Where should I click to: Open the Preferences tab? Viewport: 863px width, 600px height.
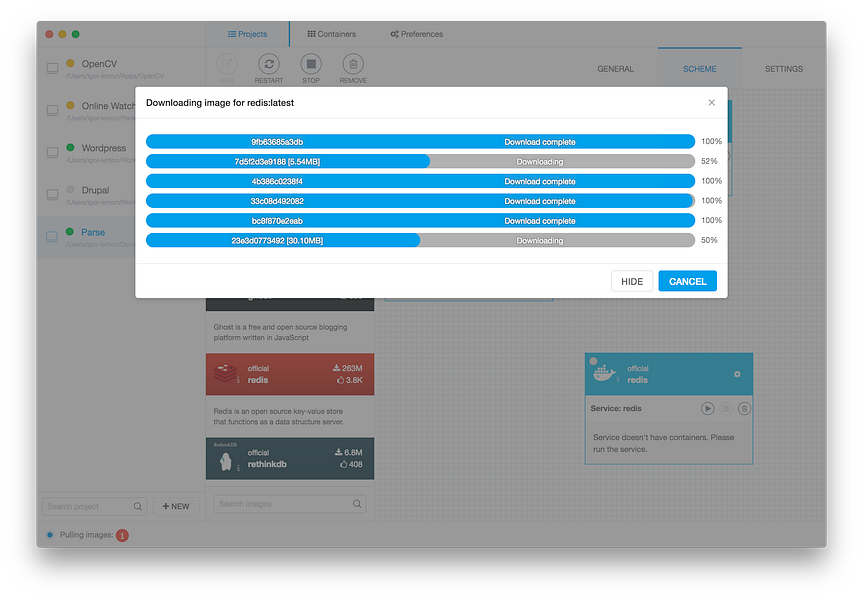(x=417, y=34)
